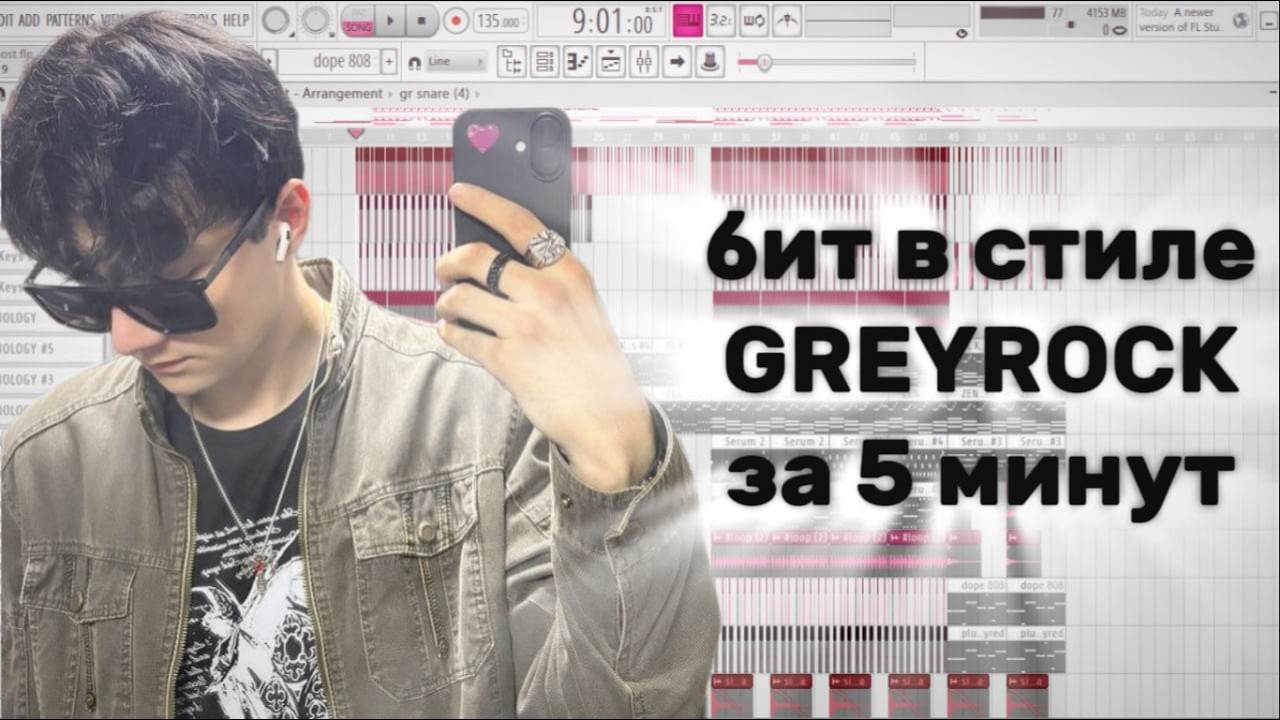The height and width of the screenshot is (720, 1280).
Task: Toggle the magnet snap icon
Action: [413, 62]
